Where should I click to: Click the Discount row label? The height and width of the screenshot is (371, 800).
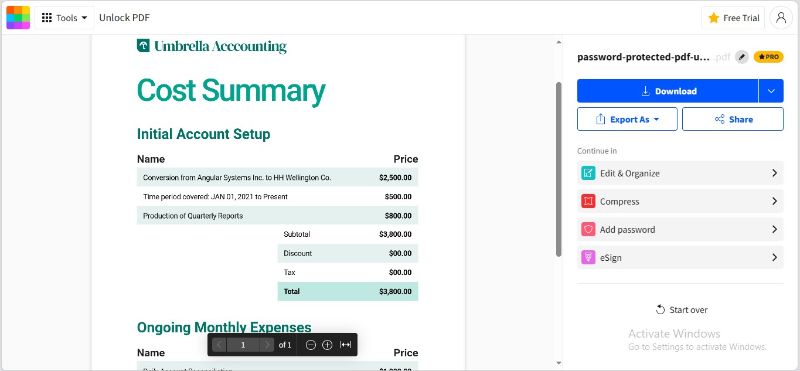click(x=297, y=253)
